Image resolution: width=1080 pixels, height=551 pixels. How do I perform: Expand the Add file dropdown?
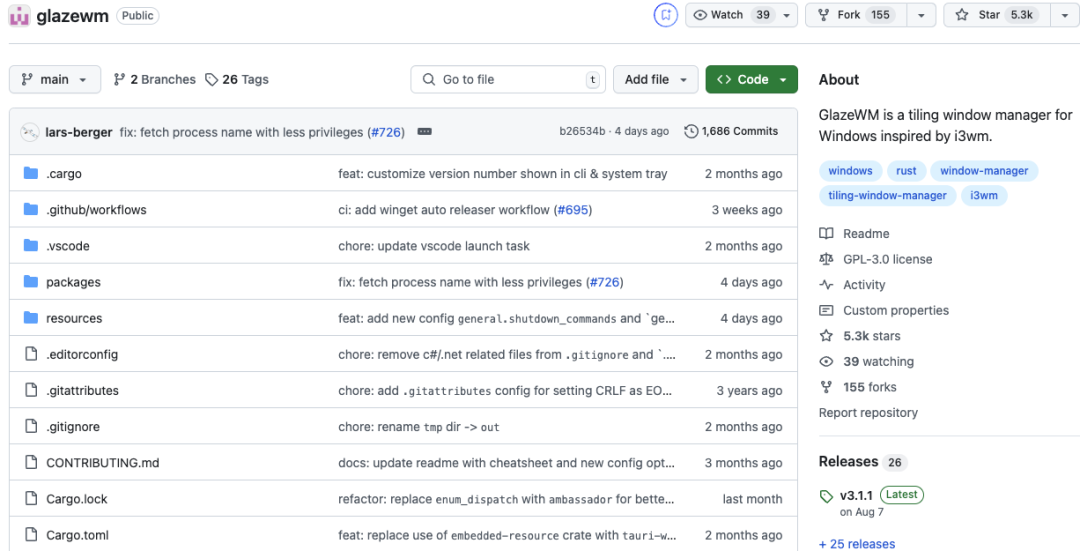click(656, 80)
